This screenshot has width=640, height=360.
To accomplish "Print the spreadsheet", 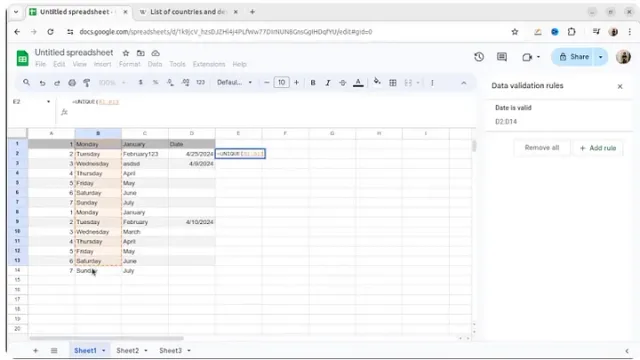I will coord(72,83).
